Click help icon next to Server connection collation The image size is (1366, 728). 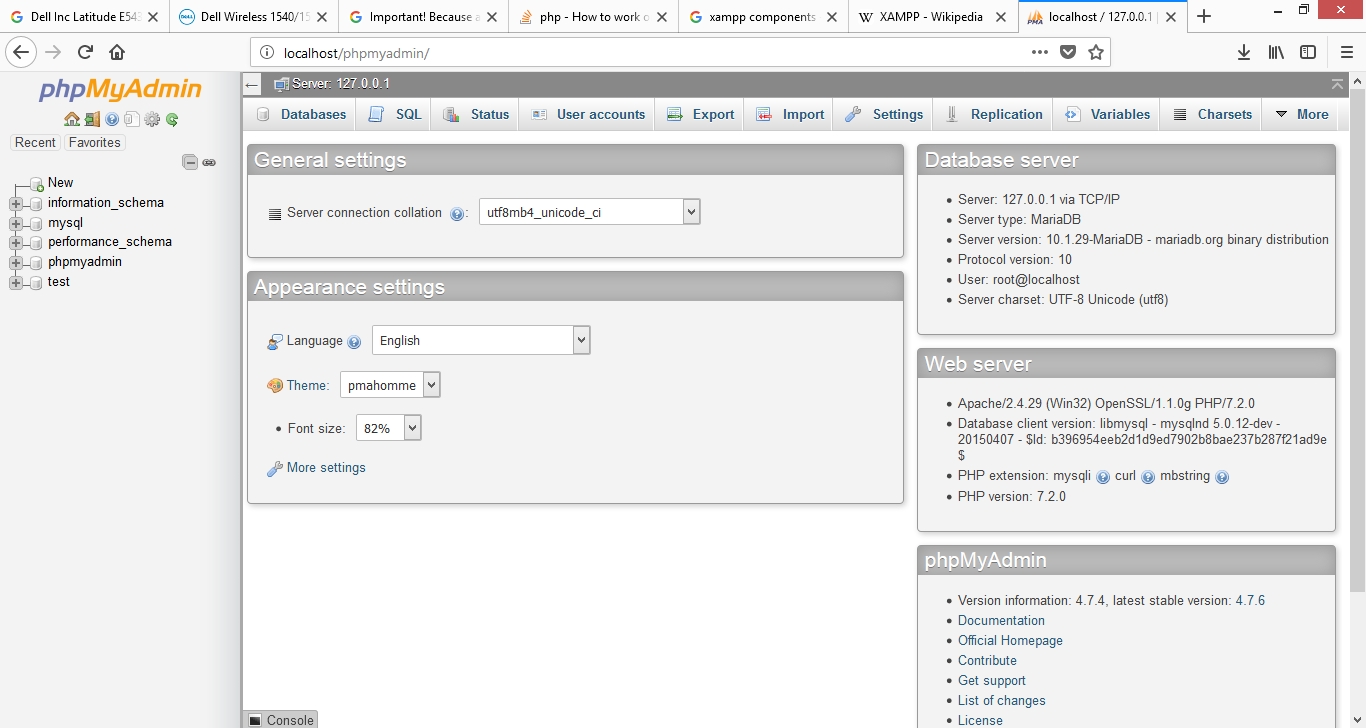(x=457, y=214)
